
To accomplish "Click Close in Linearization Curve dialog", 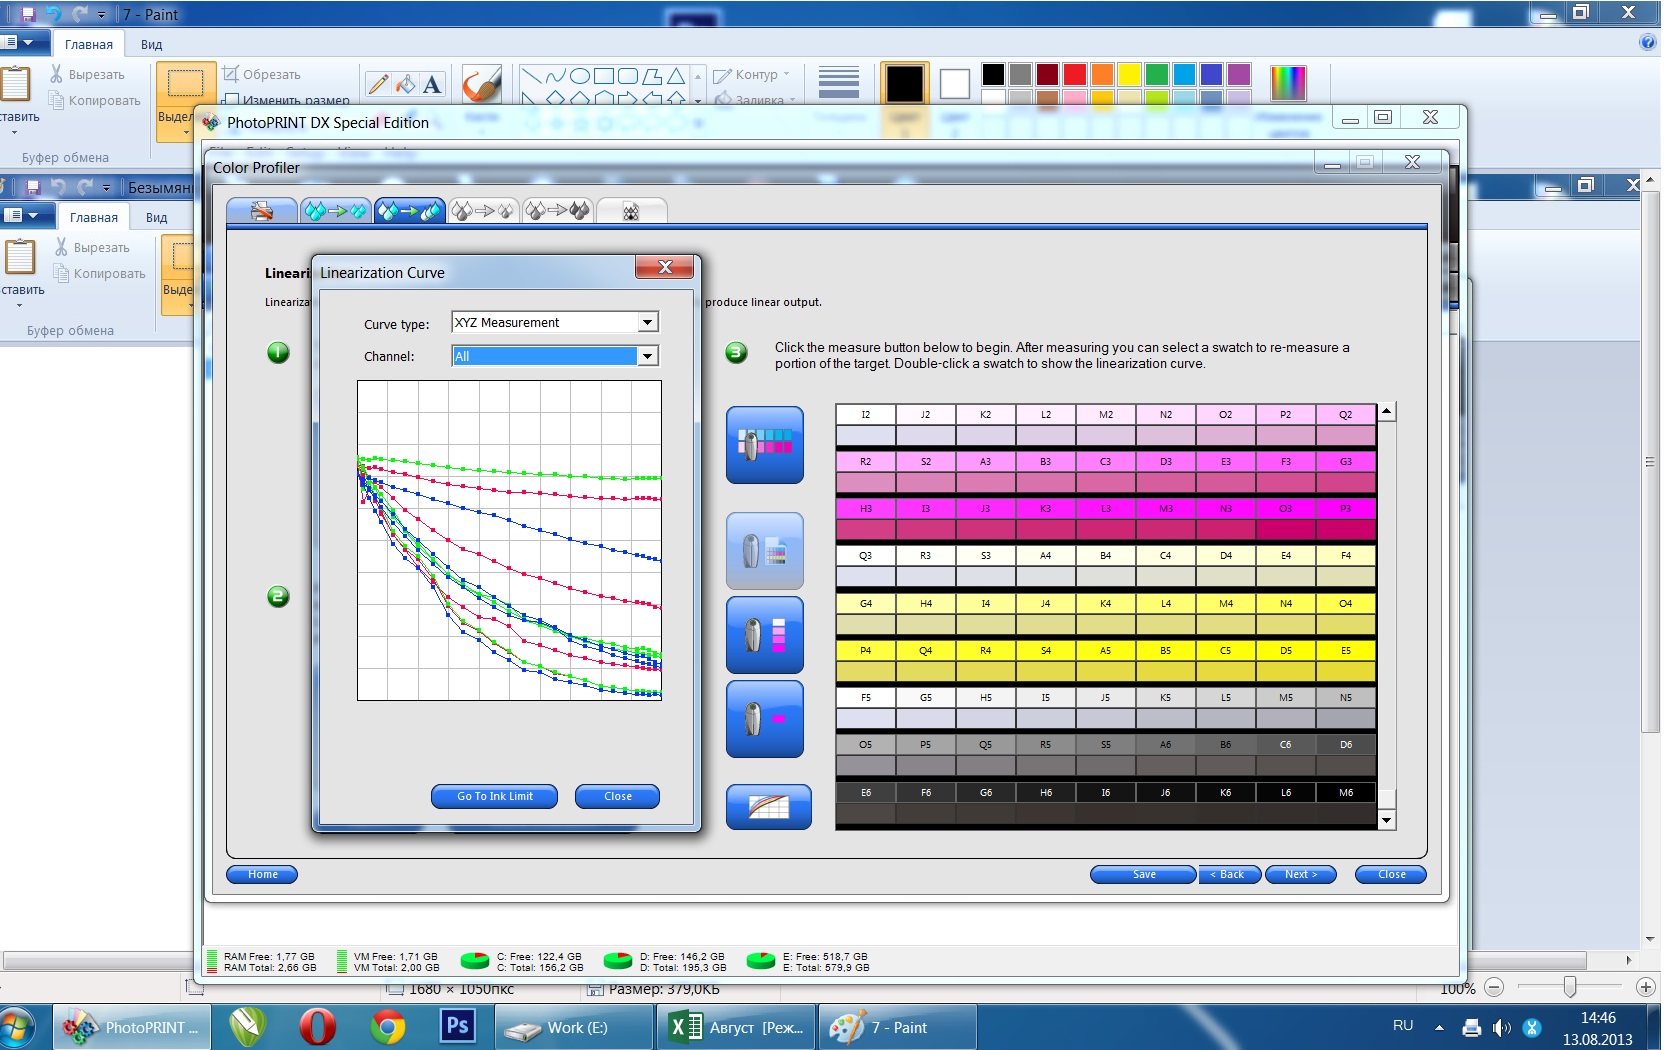I will [617, 796].
